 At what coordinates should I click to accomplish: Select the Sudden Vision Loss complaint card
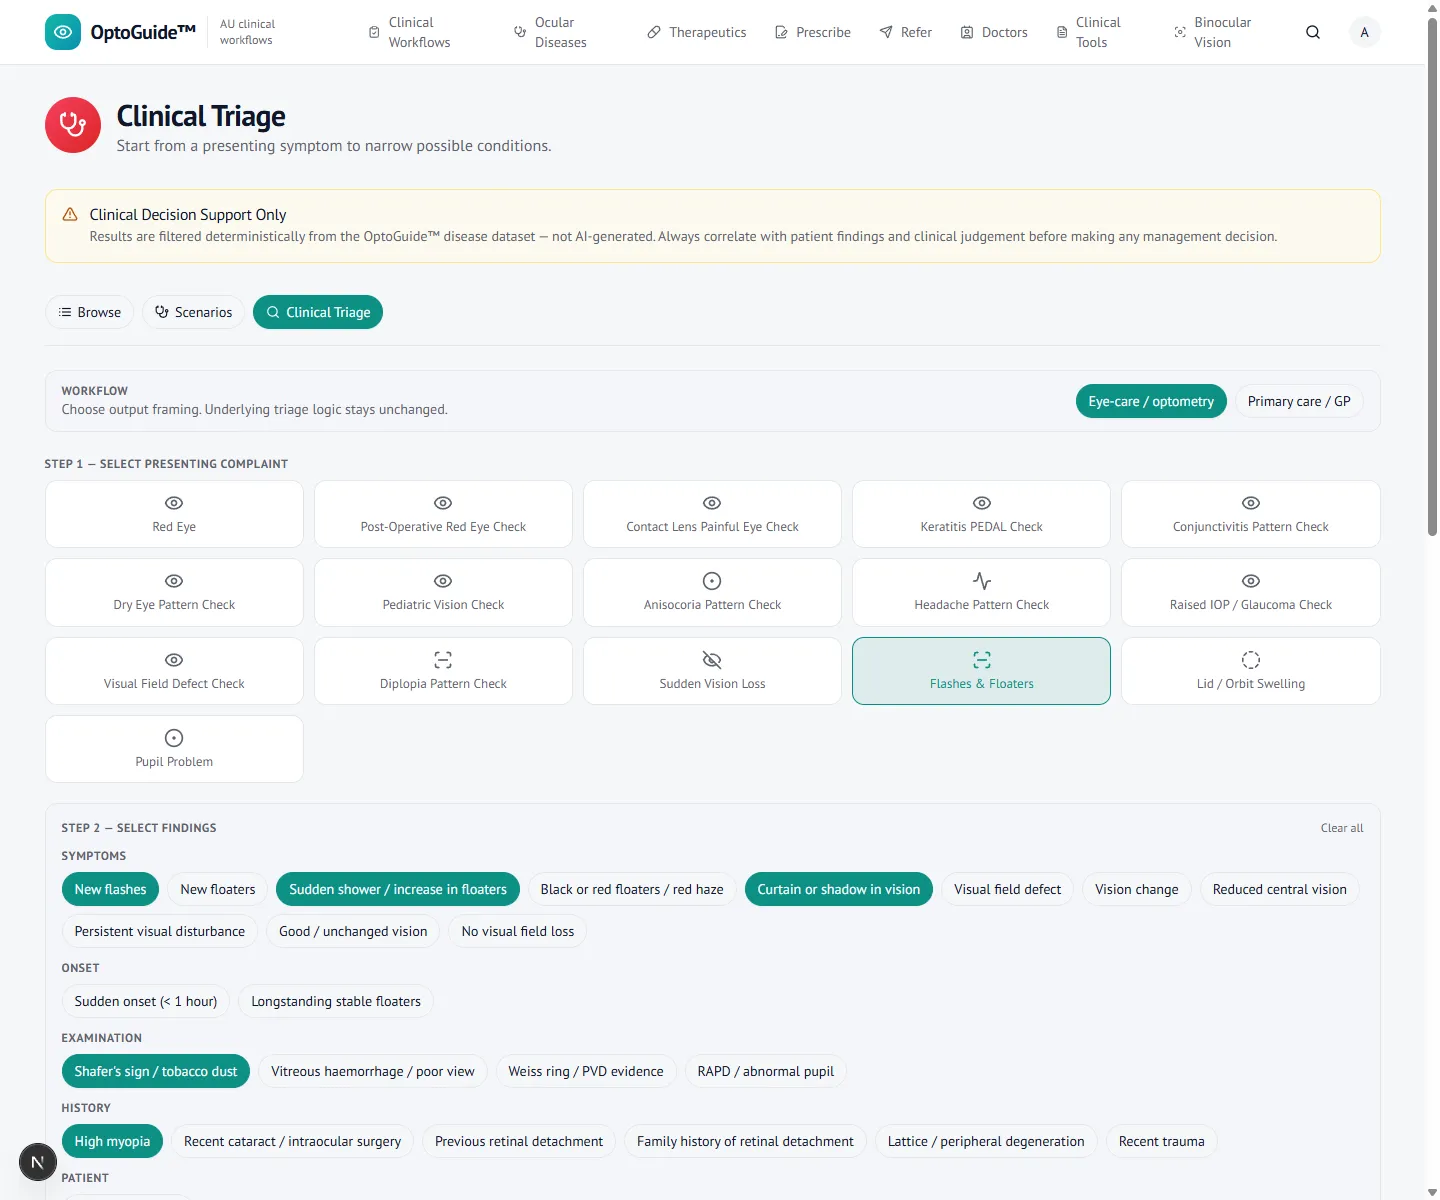(712, 671)
